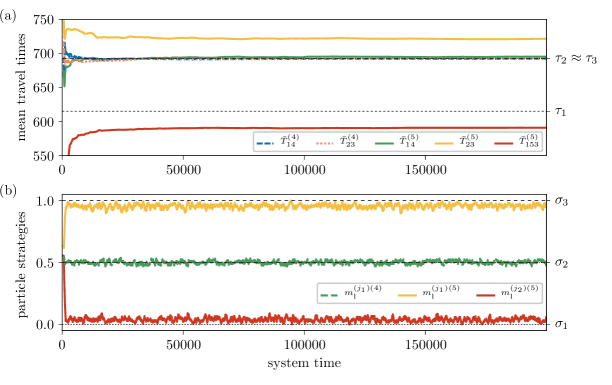Click the m(j2)(5) legend text in panel (b)
The width and height of the screenshot is (612, 385).
(519, 292)
